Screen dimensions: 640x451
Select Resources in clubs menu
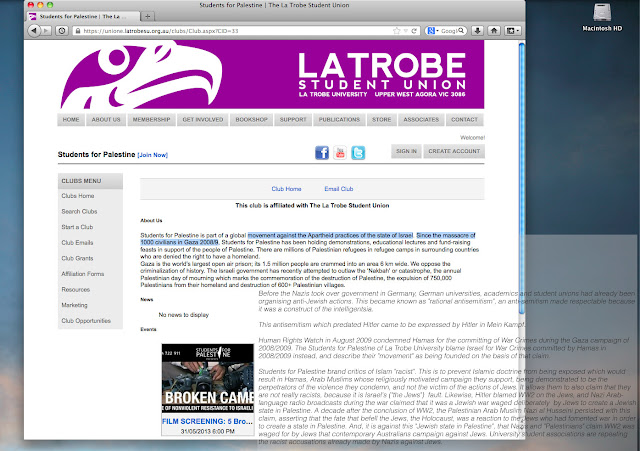[x=76, y=289]
